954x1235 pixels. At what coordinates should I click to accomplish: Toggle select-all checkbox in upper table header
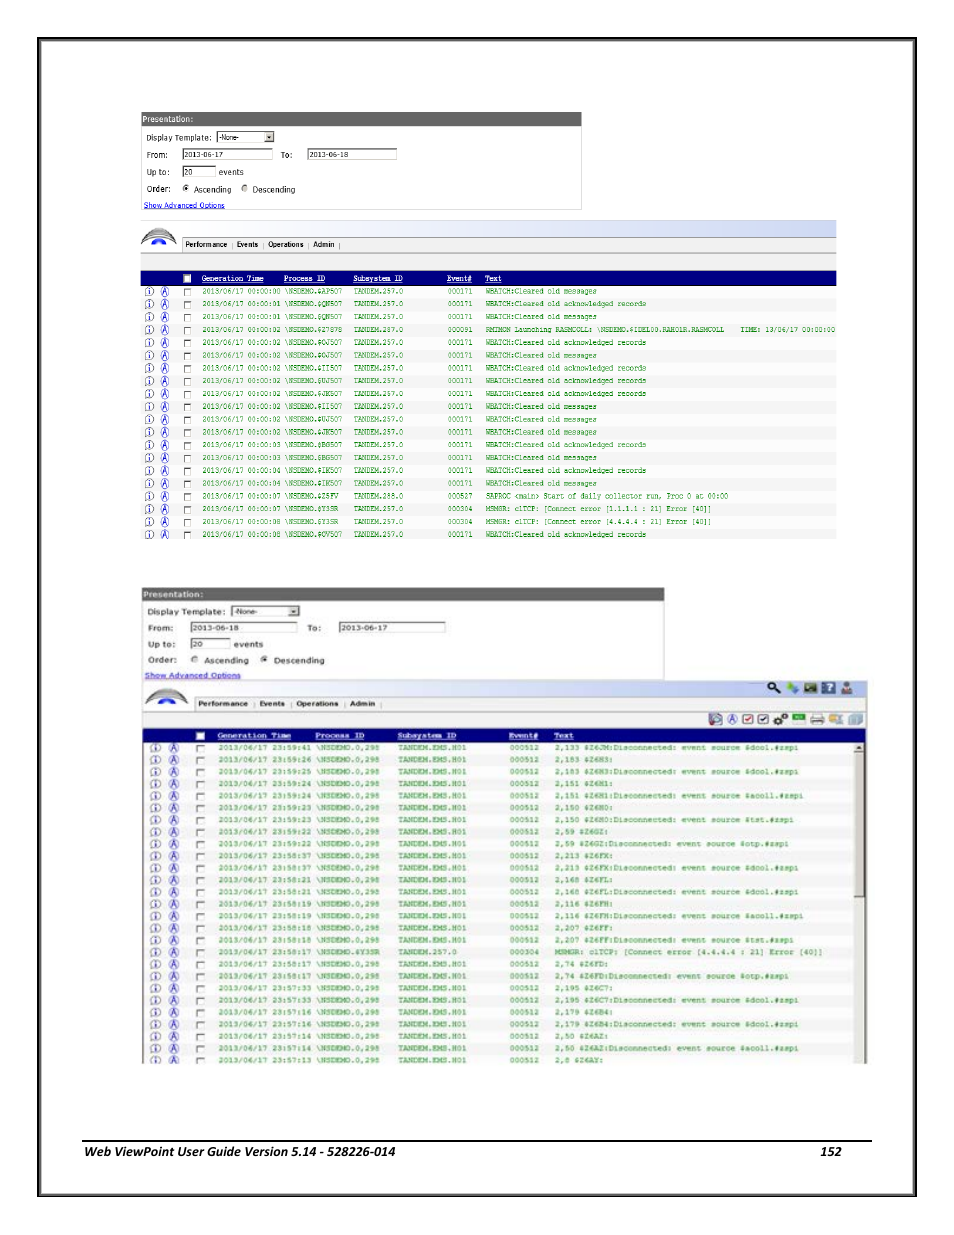[x=187, y=279]
